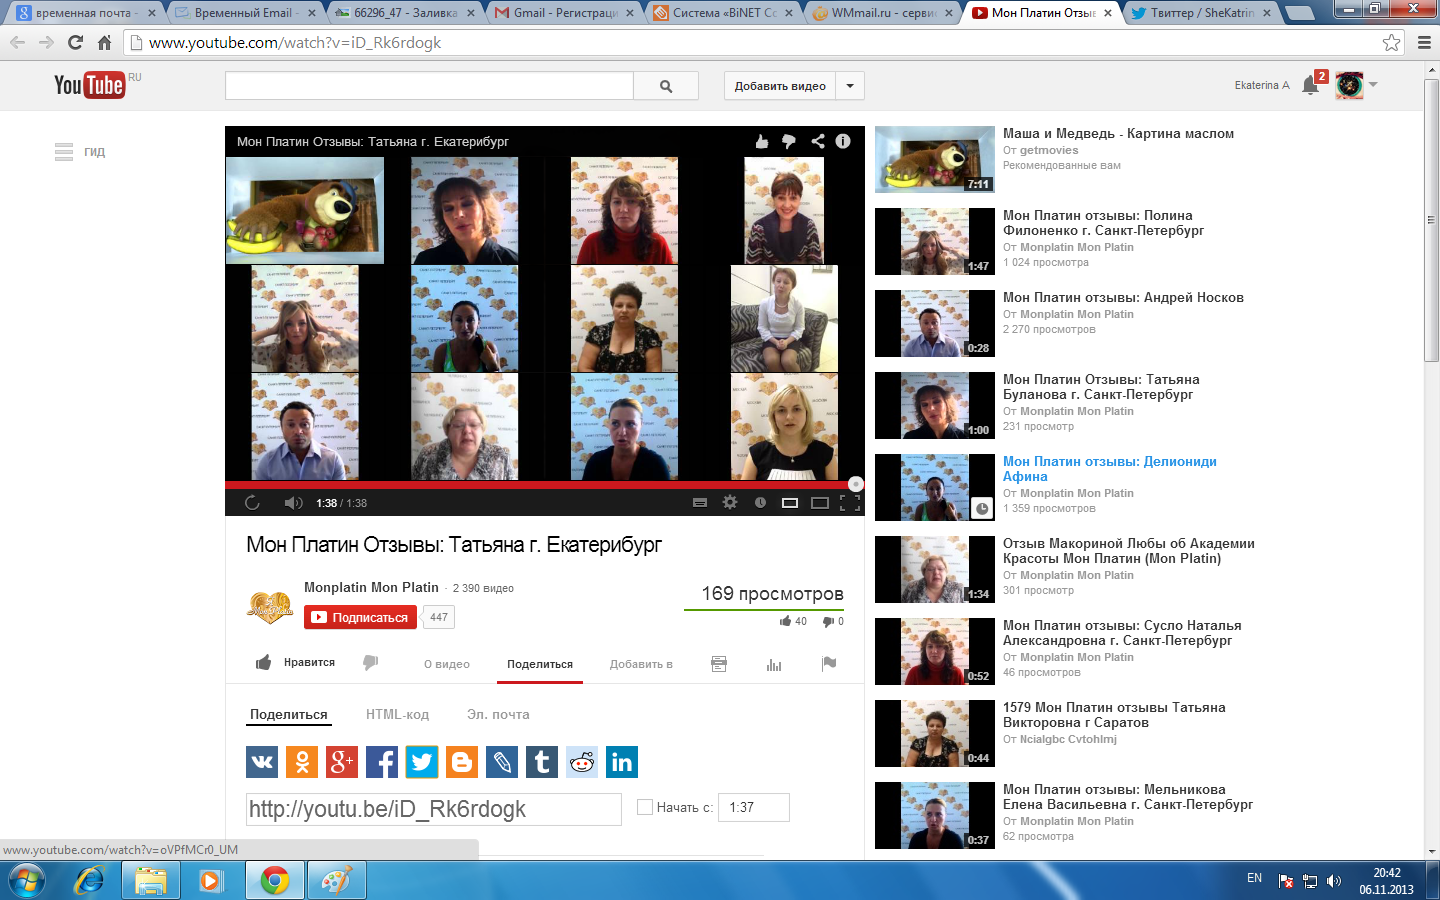This screenshot has width=1440, height=900.
Task: Click the thumbs-up icon on the player top bar
Action: point(762,141)
